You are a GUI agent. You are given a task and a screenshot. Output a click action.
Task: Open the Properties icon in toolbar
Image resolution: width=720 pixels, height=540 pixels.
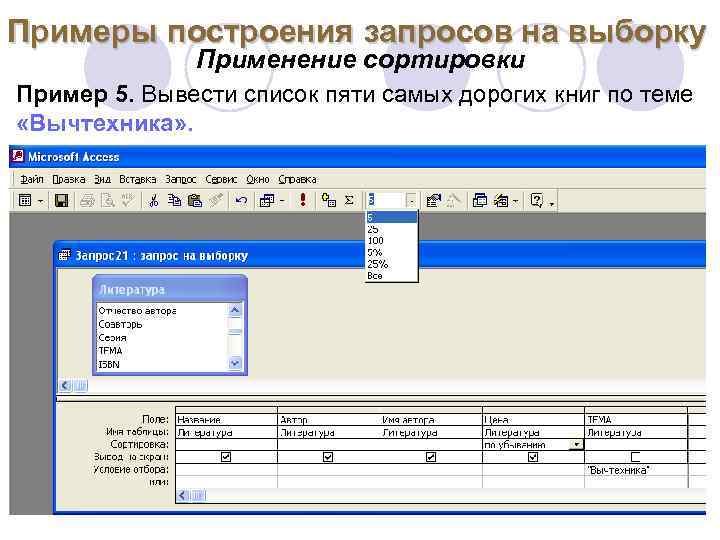tap(433, 201)
